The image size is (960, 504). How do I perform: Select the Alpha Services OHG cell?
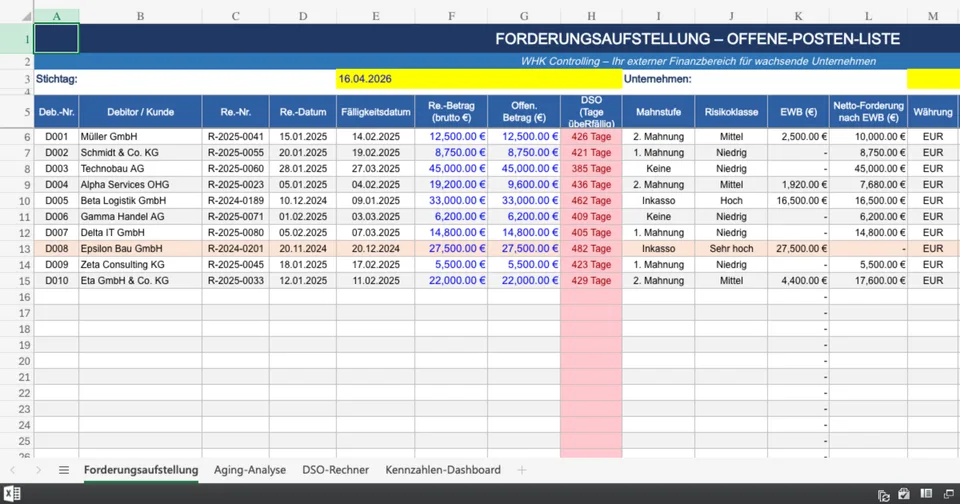(140, 184)
